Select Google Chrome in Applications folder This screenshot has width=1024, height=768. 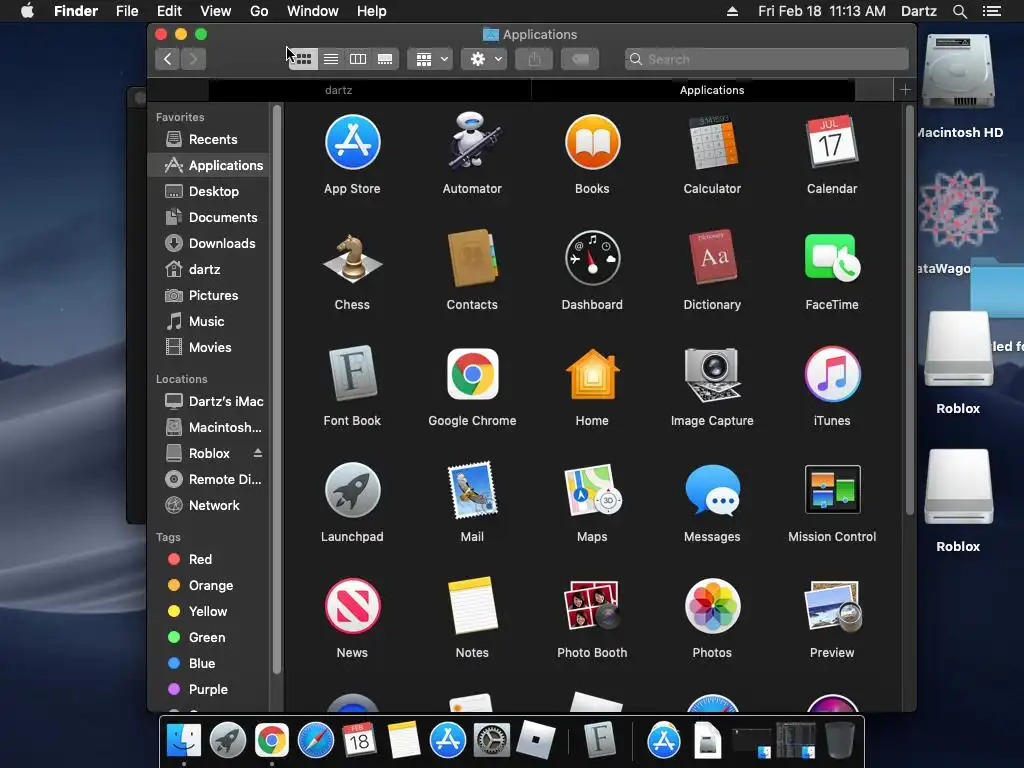coord(472,374)
